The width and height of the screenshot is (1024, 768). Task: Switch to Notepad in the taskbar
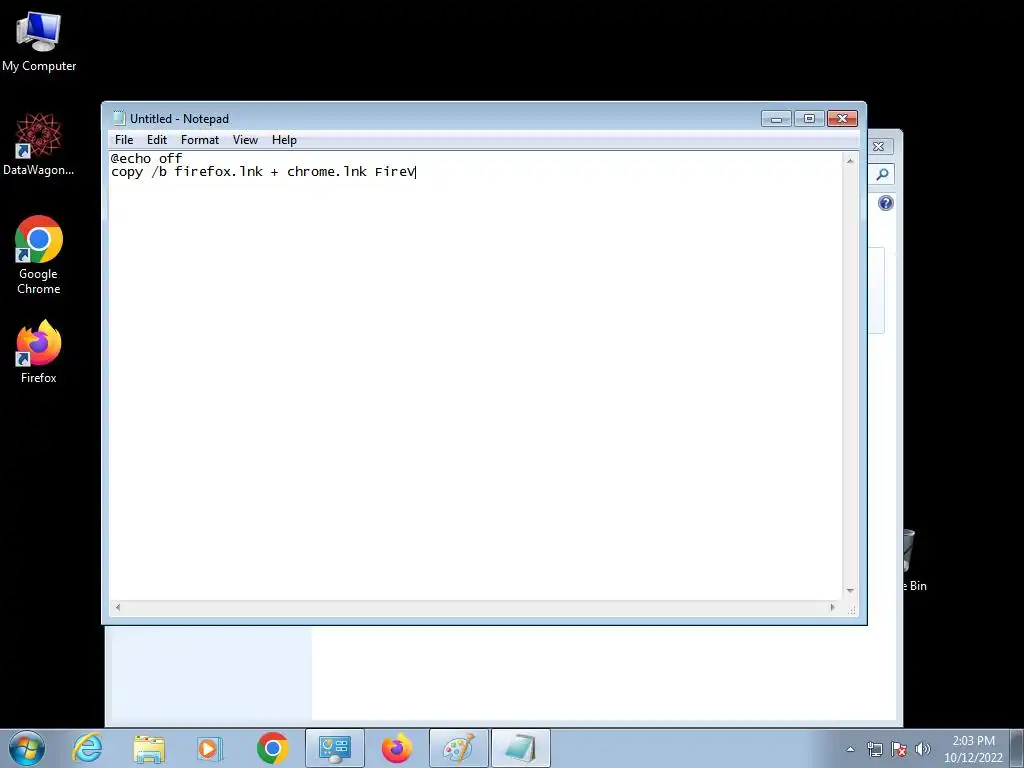click(520, 748)
